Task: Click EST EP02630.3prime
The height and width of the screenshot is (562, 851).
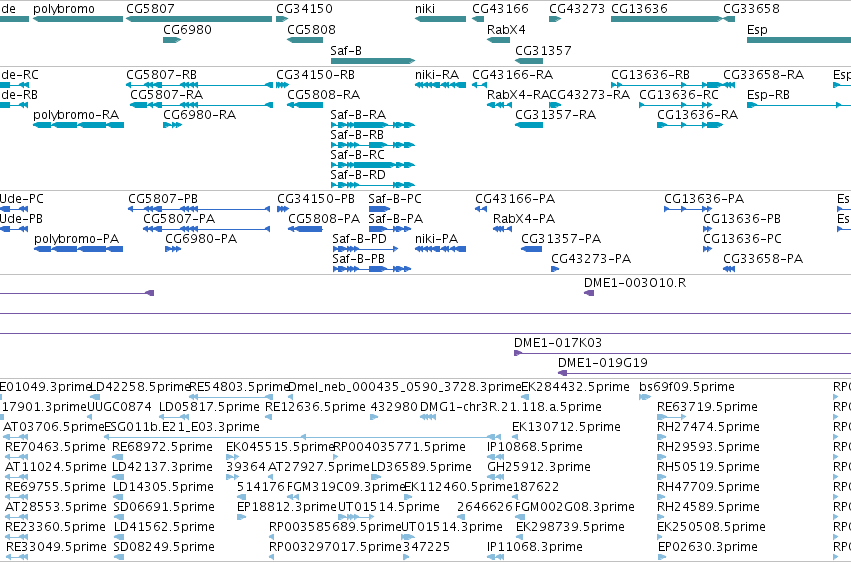Action: [708, 546]
